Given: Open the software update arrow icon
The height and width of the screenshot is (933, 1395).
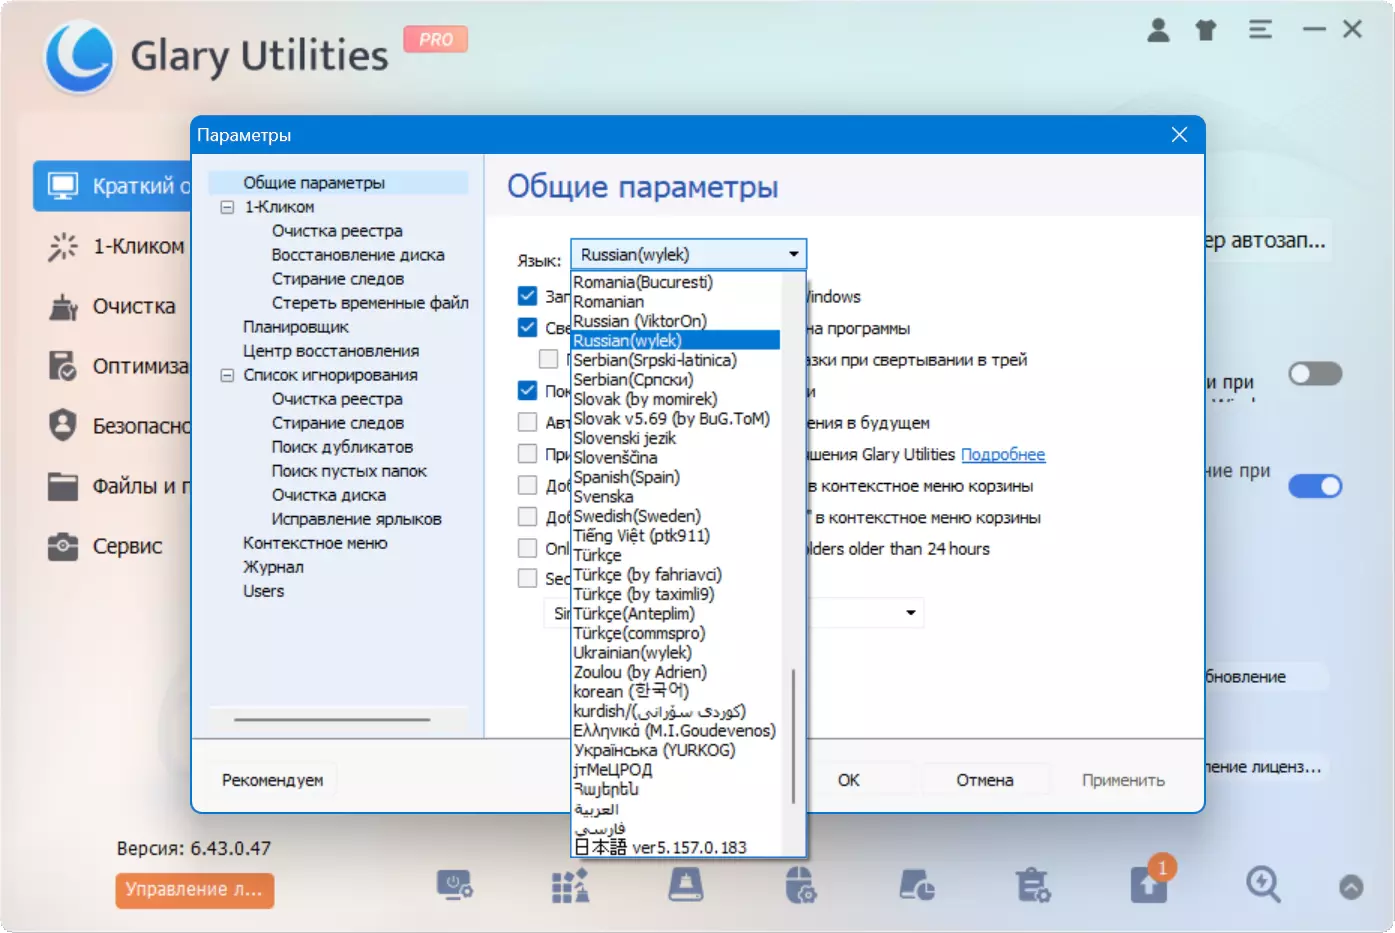Looking at the screenshot, I should coord(1149,886).
